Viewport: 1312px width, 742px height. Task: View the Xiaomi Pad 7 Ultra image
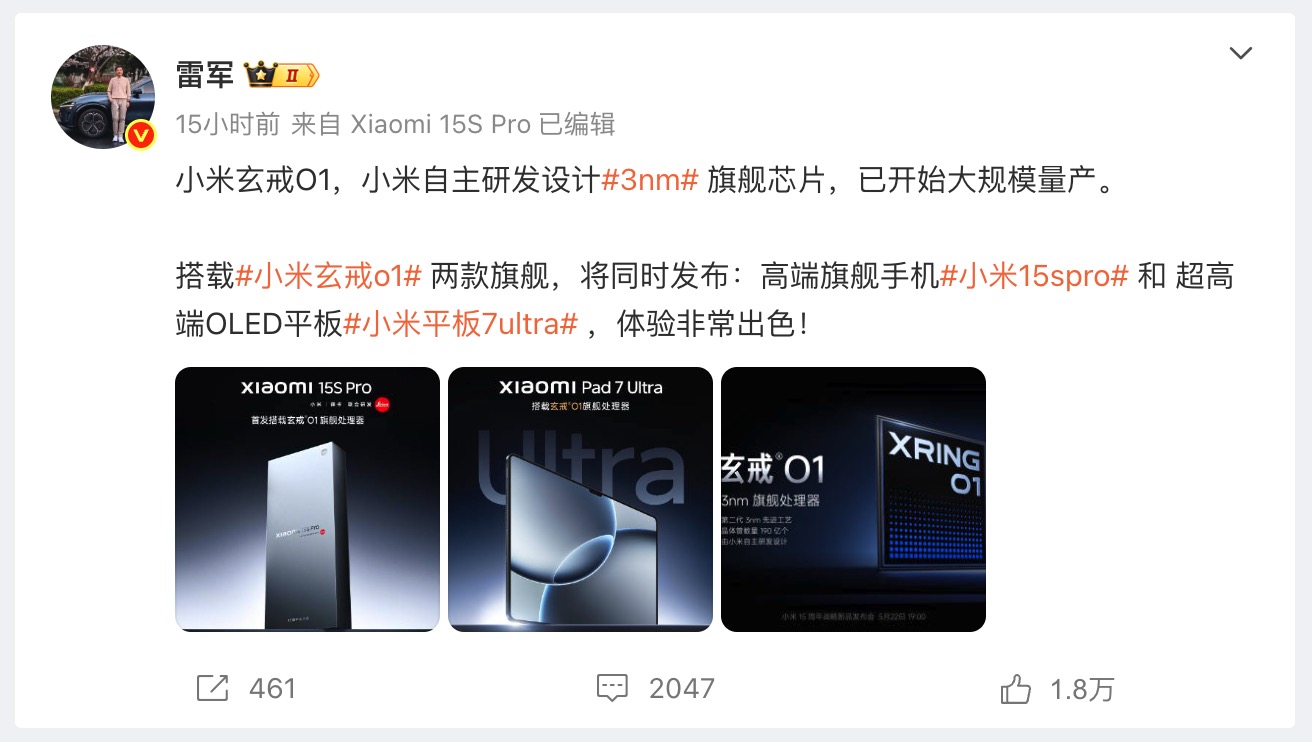580,499
